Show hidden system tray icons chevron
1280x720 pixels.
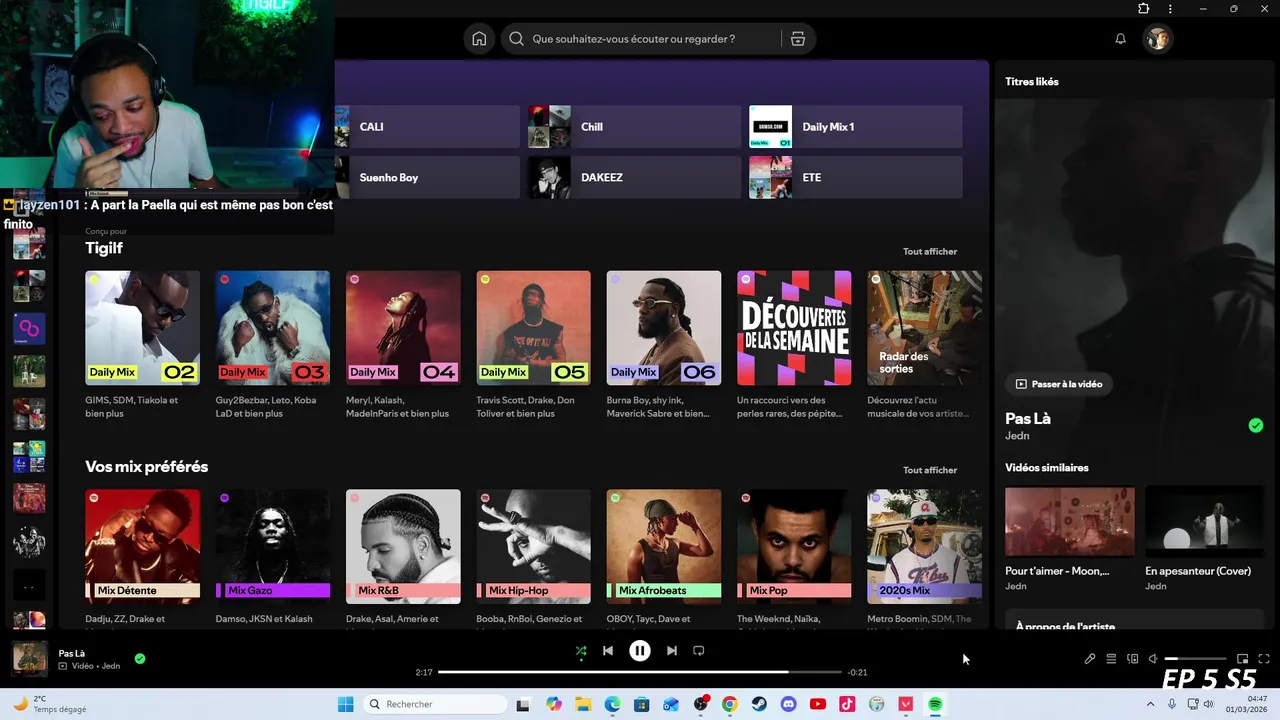pyautogui.click(x=1150, y=704)
